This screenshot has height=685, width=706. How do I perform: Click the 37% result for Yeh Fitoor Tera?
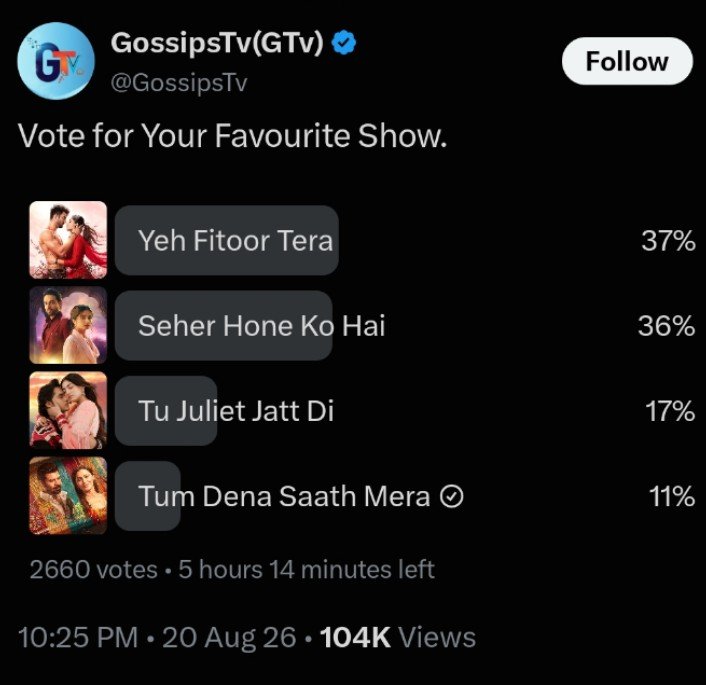pyautogui.click(x=669, y=240)
